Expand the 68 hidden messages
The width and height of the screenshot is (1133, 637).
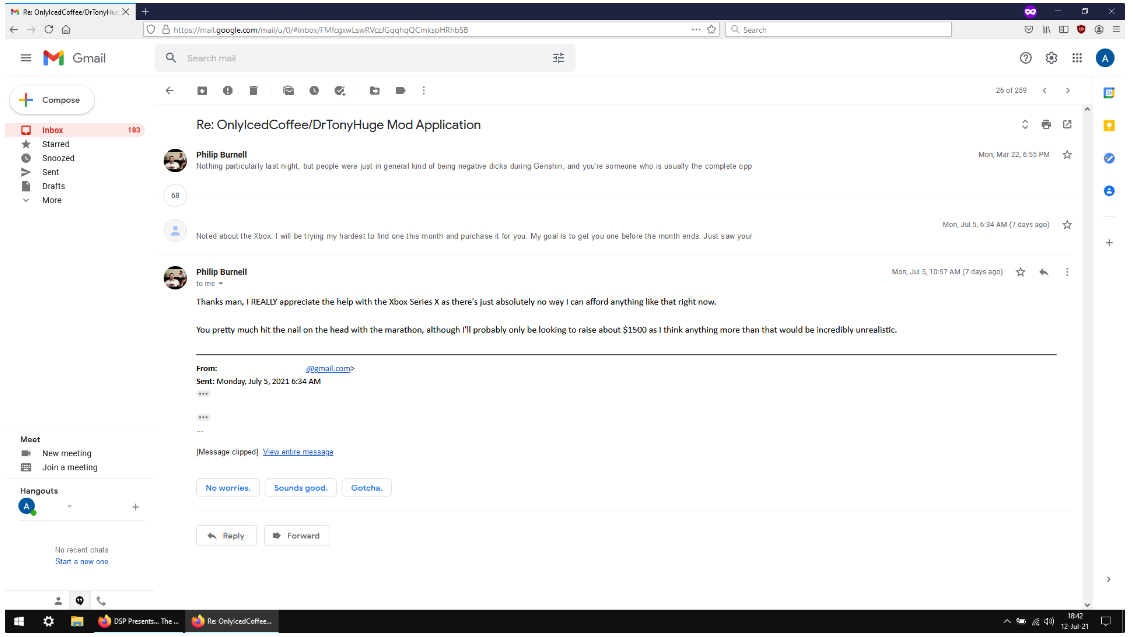click(x=176, y=196)
